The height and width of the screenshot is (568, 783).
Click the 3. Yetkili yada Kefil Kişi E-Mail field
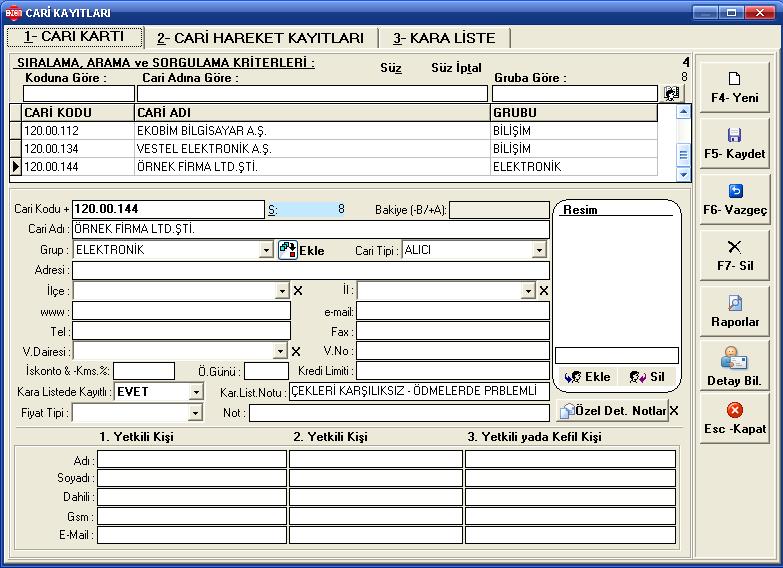[571, 535]
